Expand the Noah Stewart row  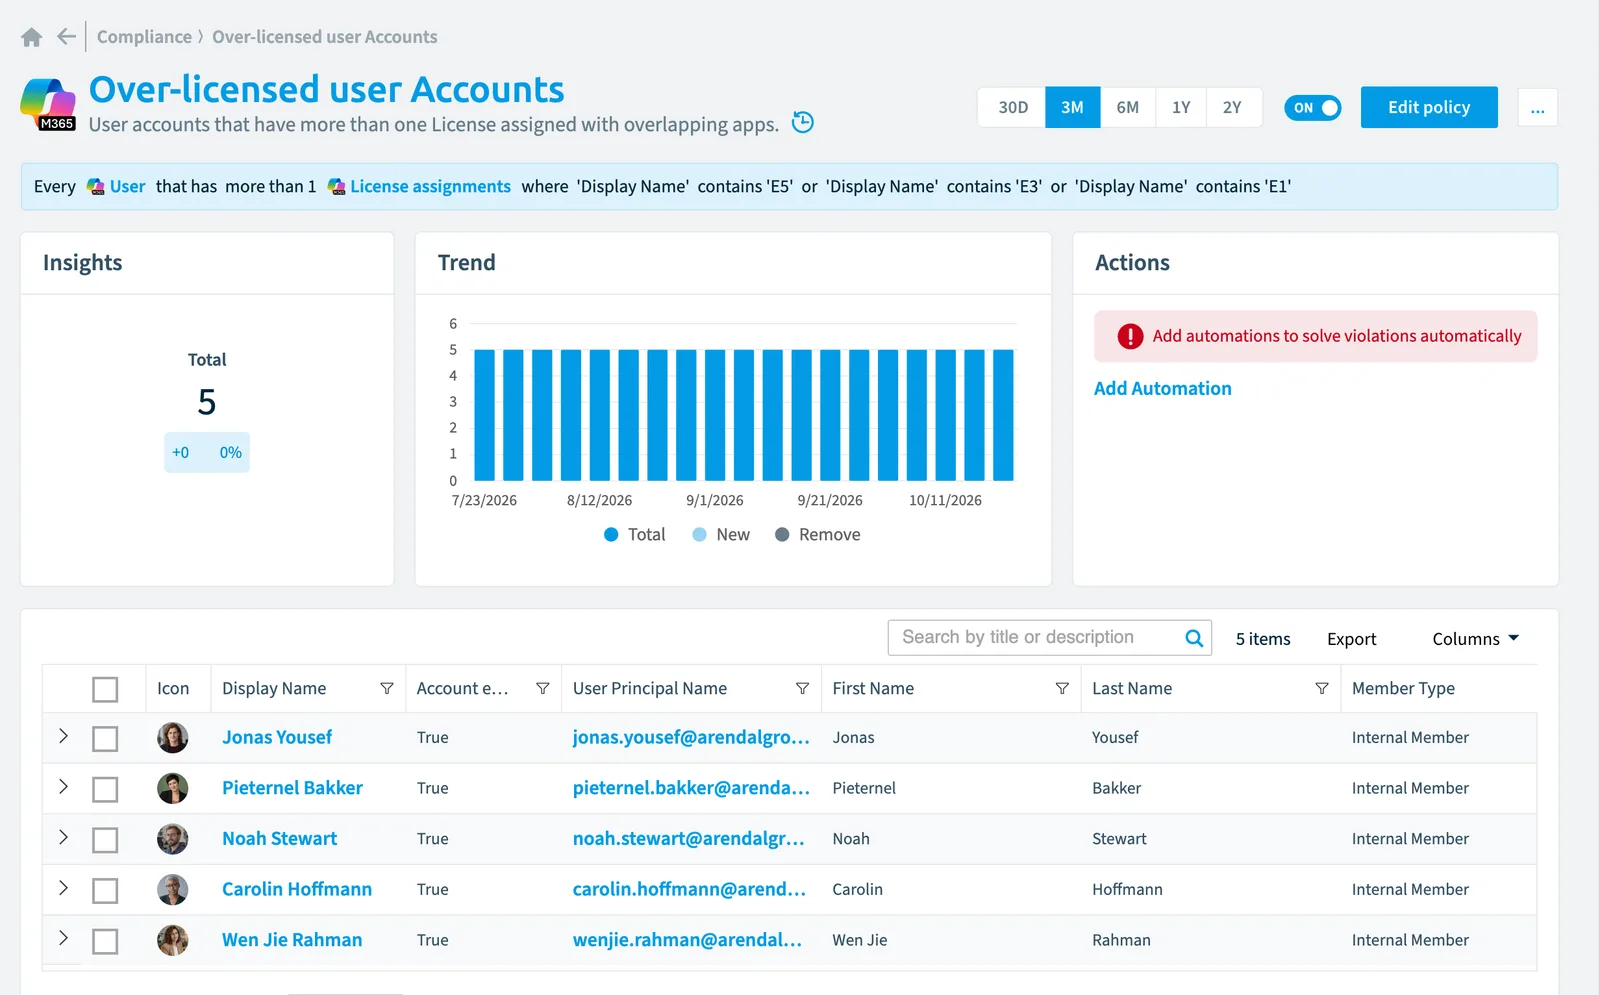tap(63, 837)
